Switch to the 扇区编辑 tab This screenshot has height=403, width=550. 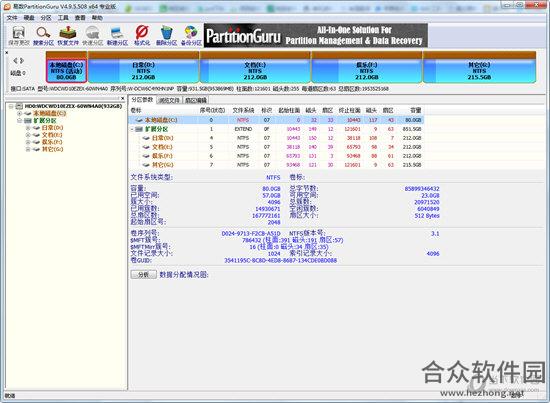coord(196,100)
